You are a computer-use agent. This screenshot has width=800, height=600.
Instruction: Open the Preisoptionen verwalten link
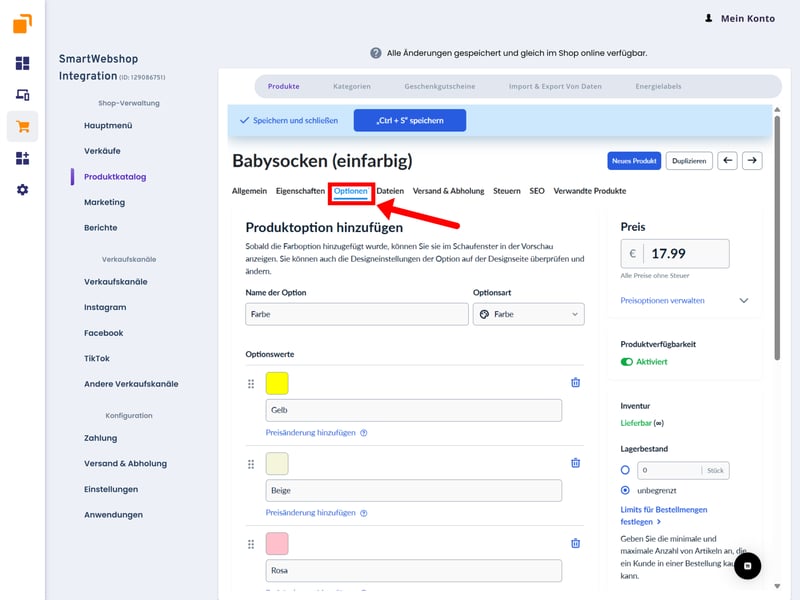click(662, 301)
